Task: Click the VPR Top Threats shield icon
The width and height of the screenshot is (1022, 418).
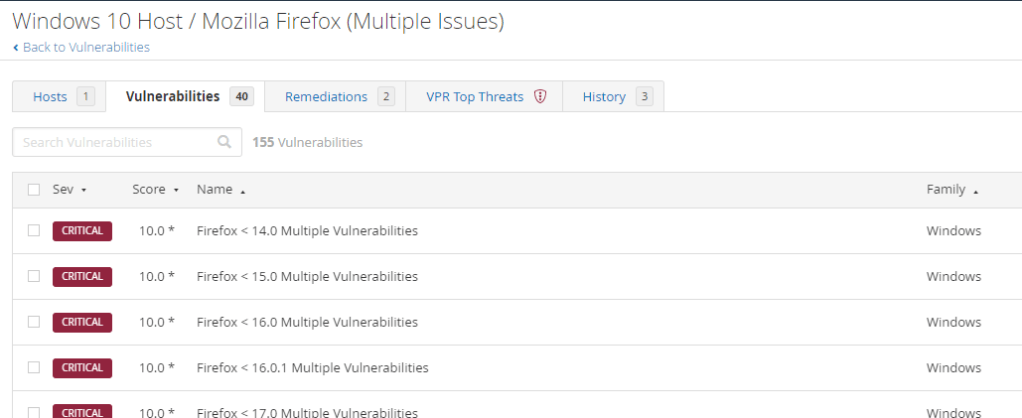Action: [540, 97]
